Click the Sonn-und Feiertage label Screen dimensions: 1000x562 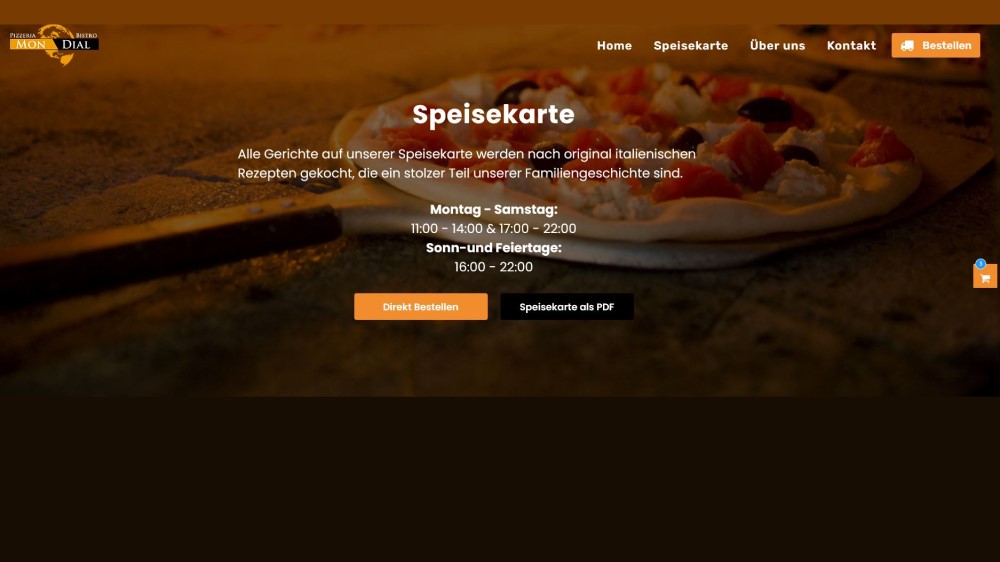coord(494,248)
